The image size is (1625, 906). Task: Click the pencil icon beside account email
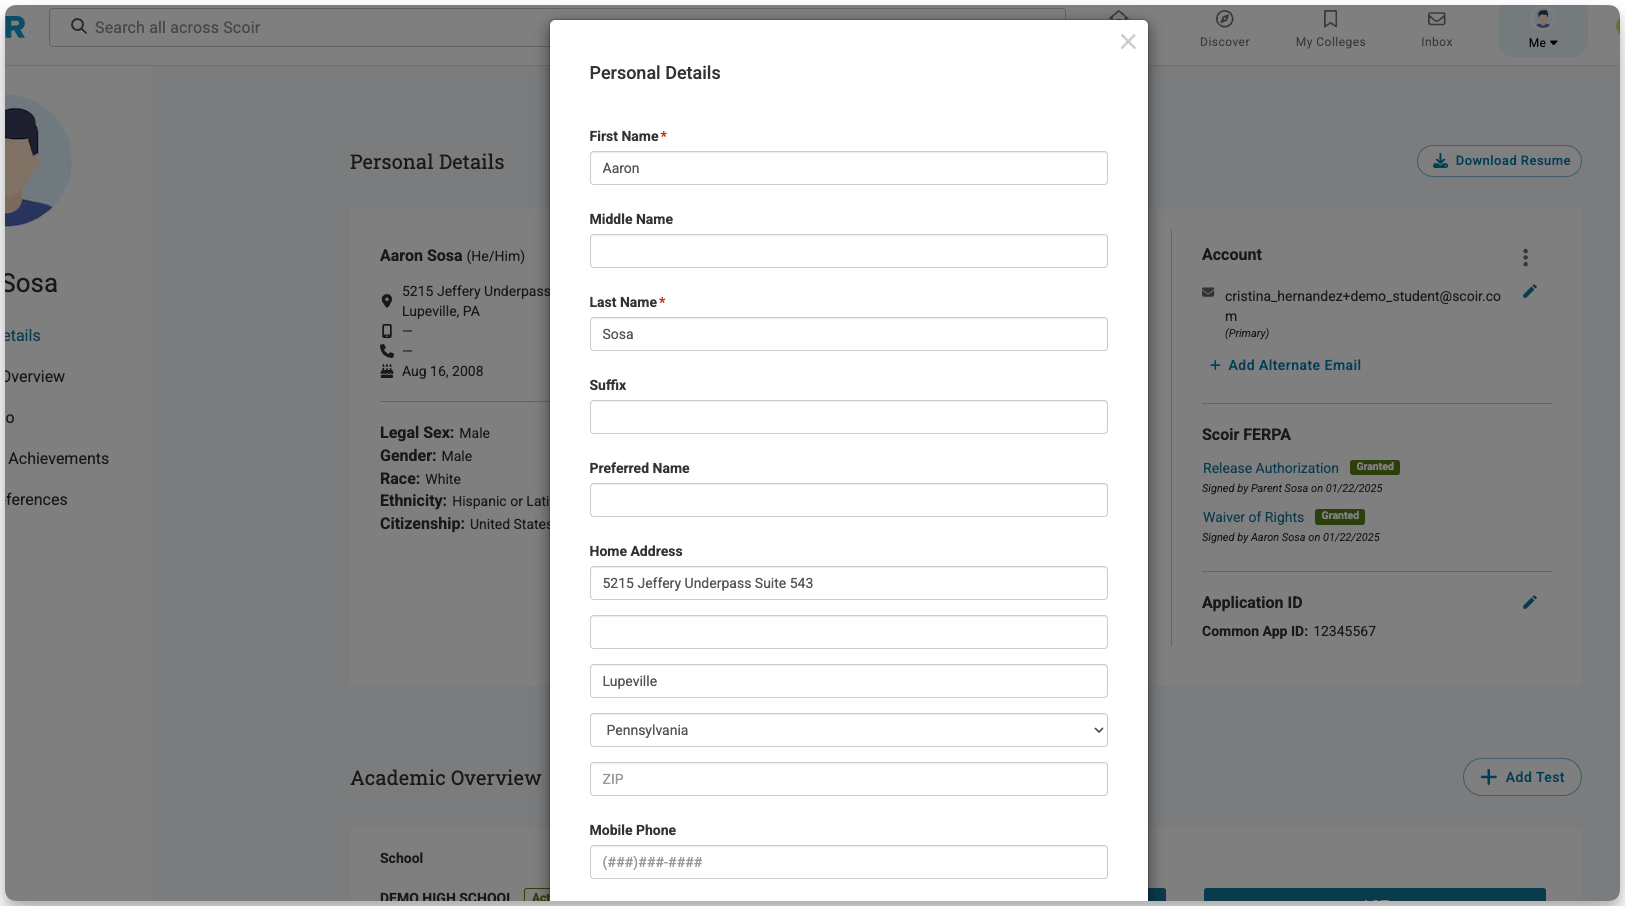click(x=1529, y=292)
